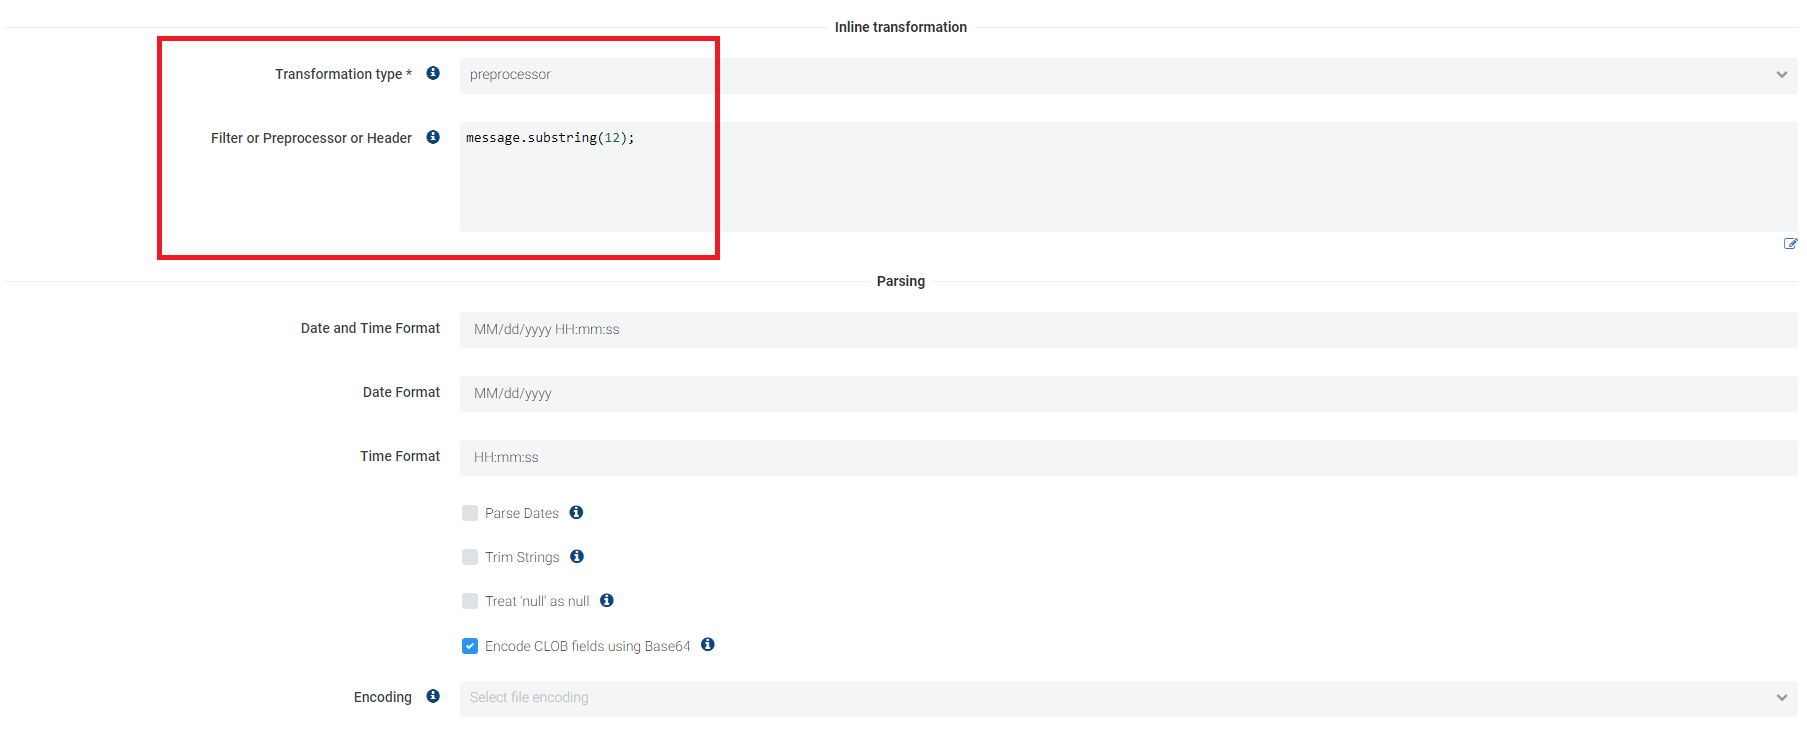This screenshot has width=1807, height=731.
Task: Click the info icon next to Trim Strings
Action: [577, 556]
